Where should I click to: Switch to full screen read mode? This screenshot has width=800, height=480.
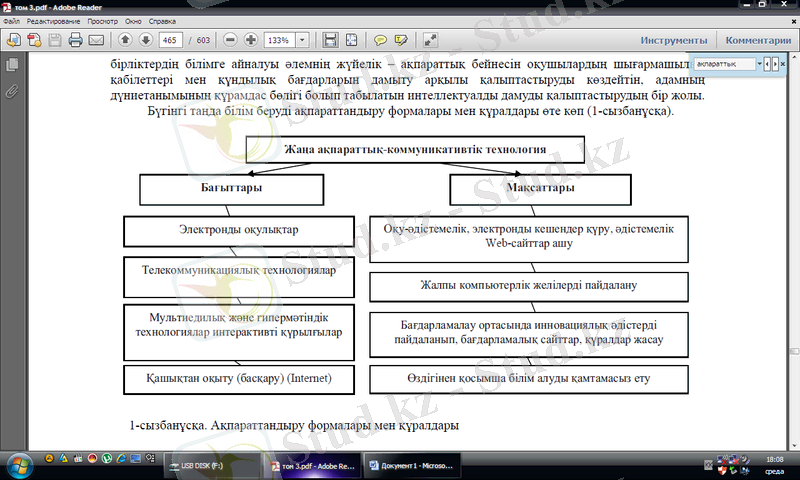[430, 40]
